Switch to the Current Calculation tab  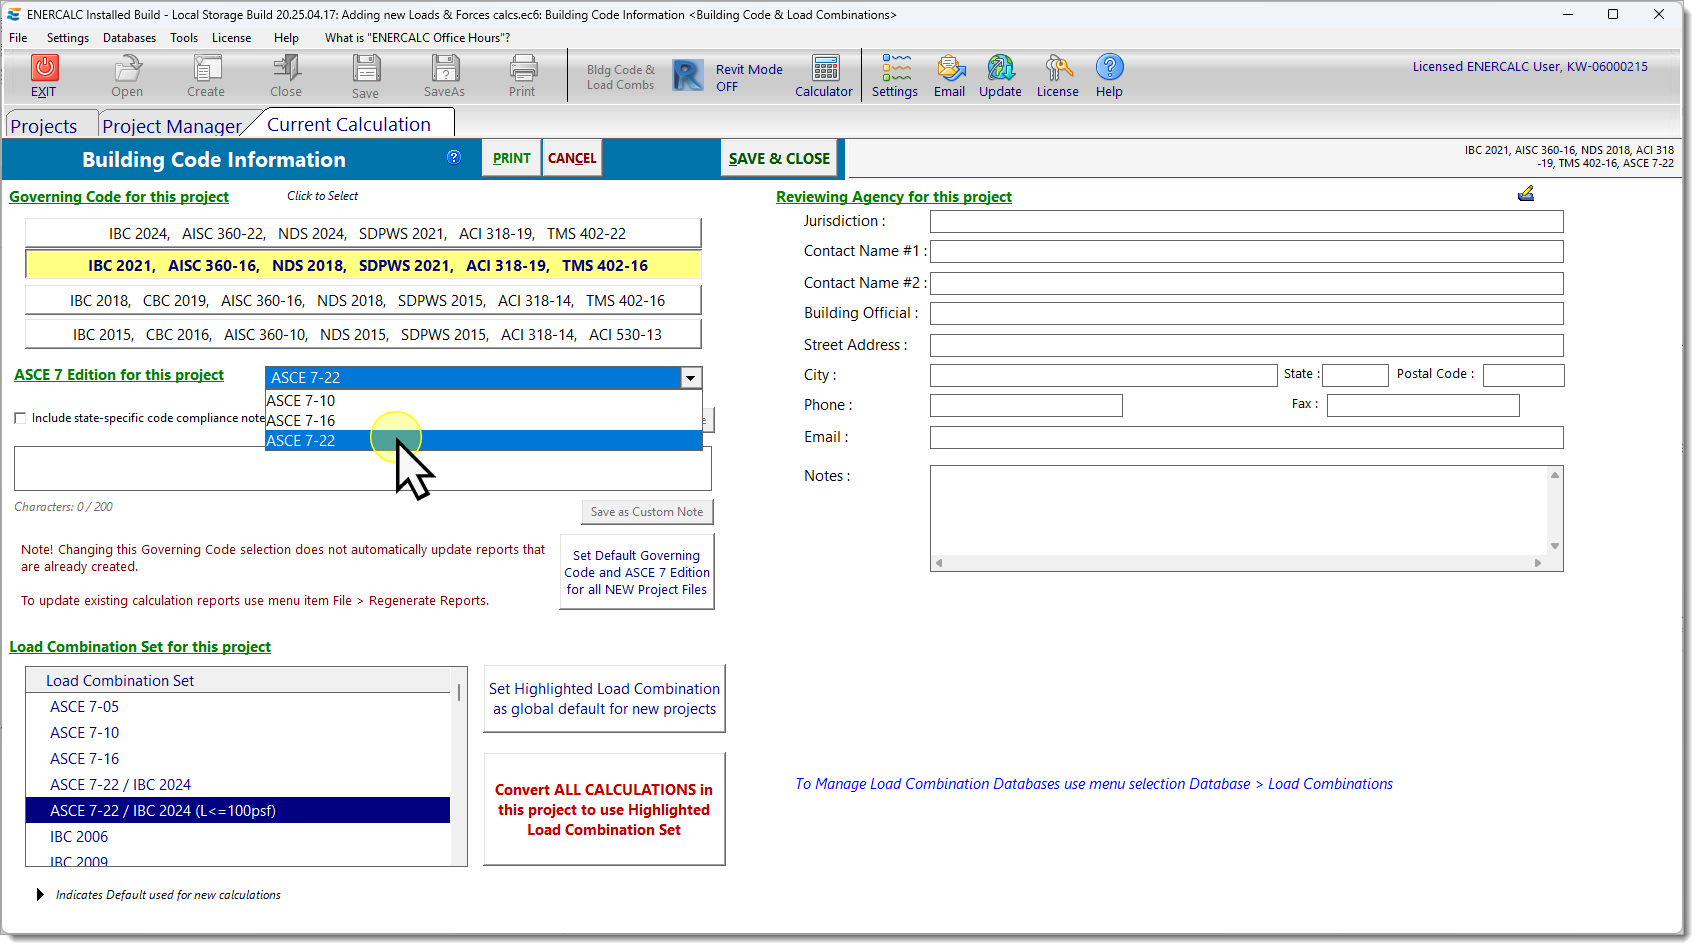pyautogui.click(x=349, y=124)
